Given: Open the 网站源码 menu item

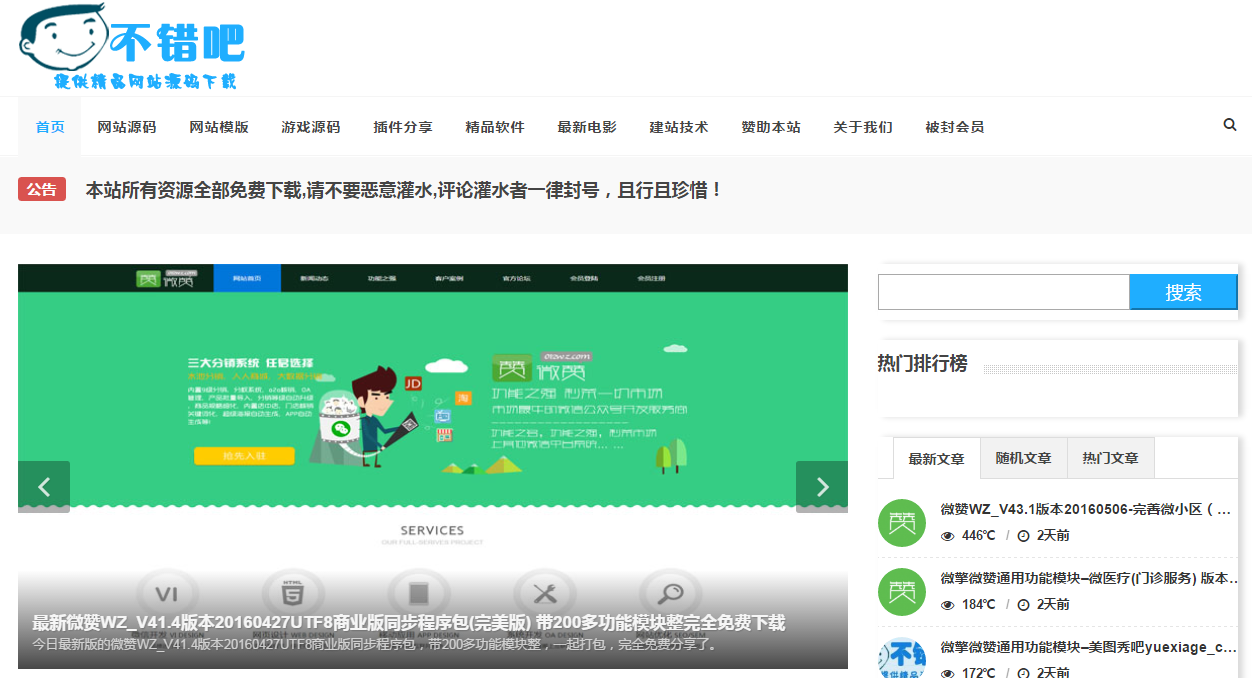Looking at the screenshot, I should coord(126,126).
